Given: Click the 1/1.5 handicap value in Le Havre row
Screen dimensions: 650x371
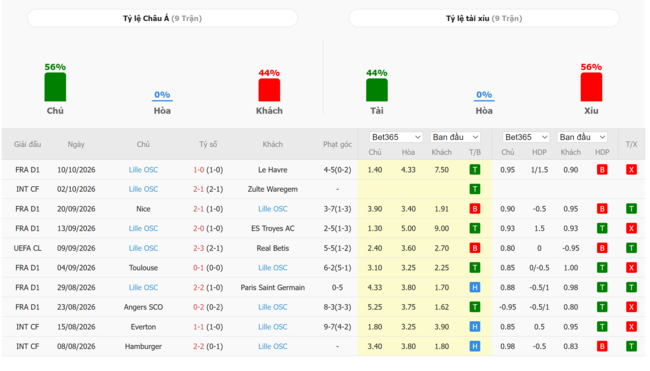Looking at the screenshot, I should [539, 170].
